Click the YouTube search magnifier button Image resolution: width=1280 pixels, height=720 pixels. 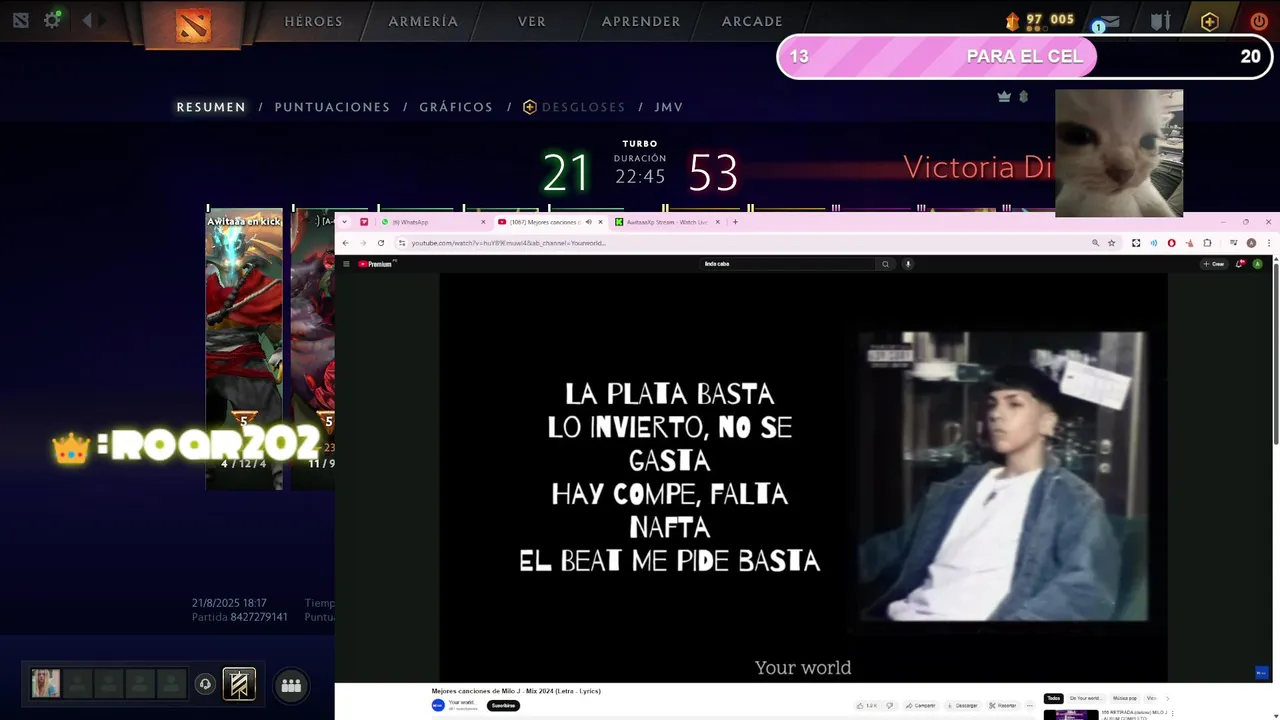[885, 264]
